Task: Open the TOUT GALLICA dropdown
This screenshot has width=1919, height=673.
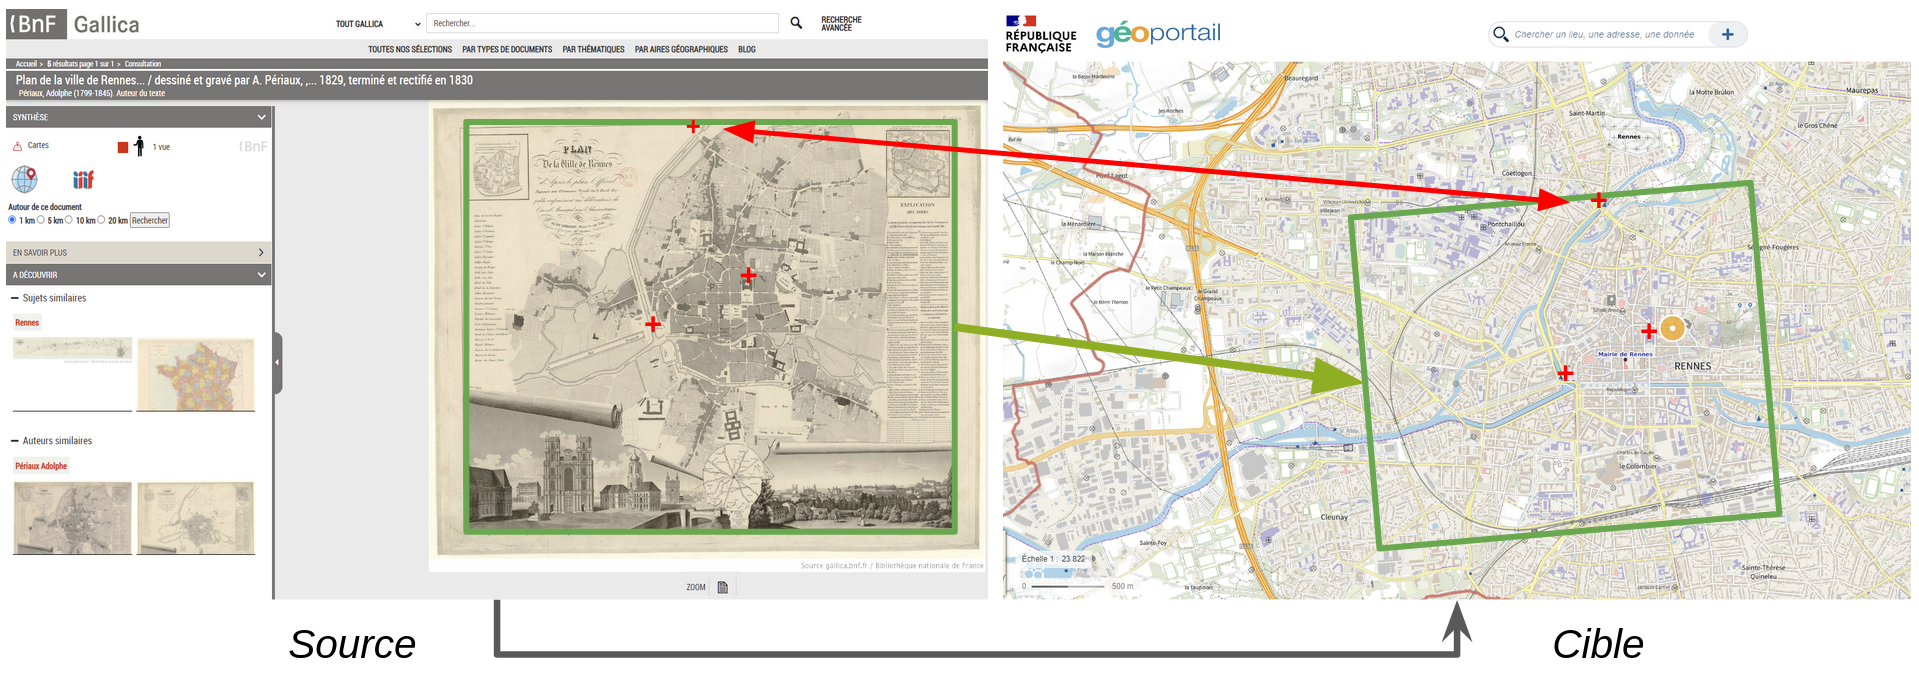Action: point(378,24)
